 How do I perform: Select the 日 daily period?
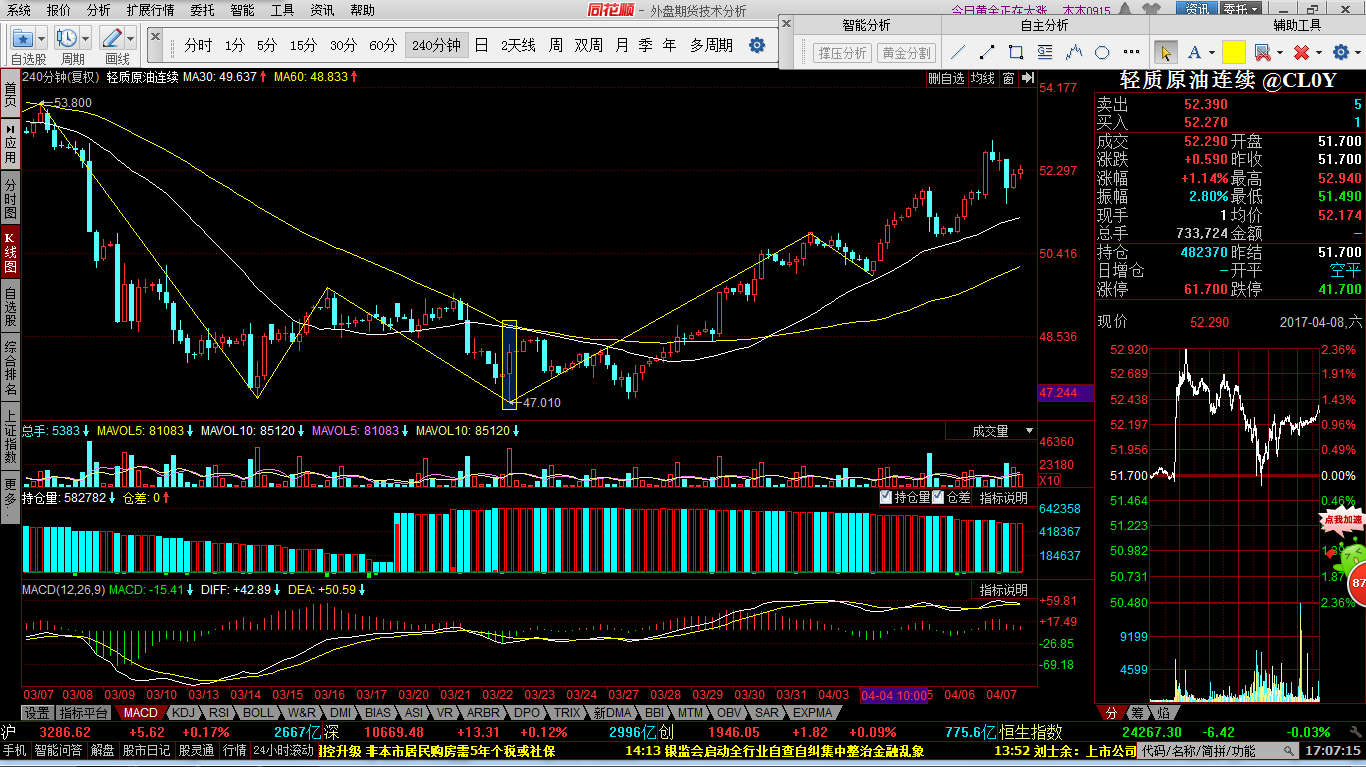point(481,45)
